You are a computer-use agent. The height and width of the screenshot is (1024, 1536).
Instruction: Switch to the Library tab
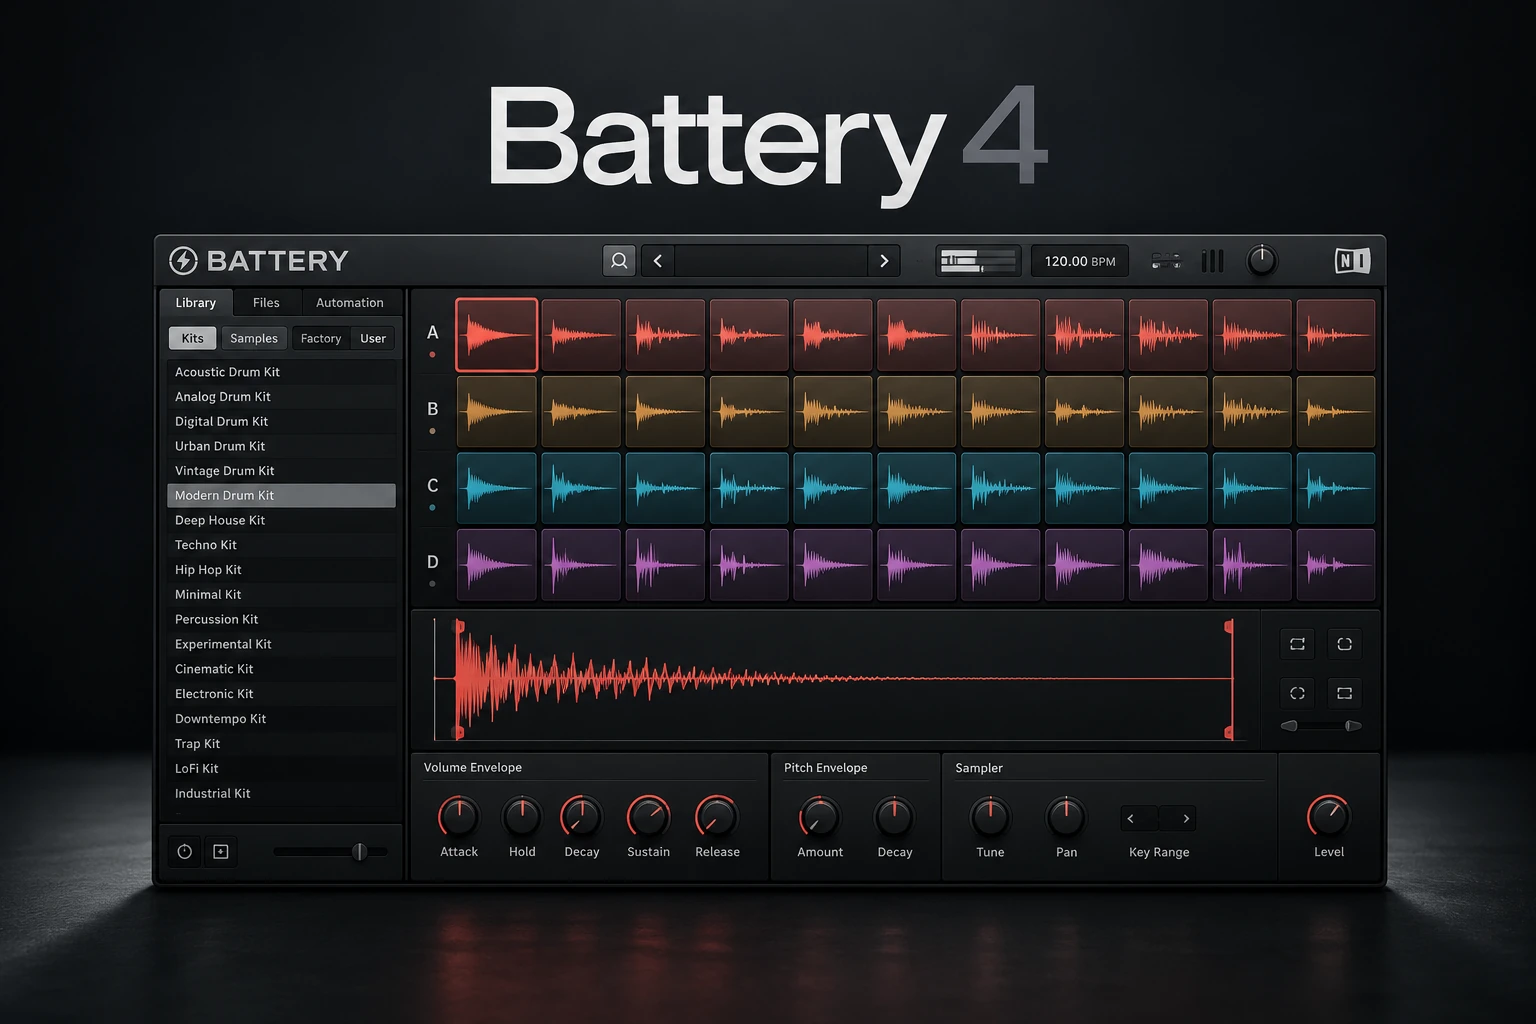click(x=196, y=302)
